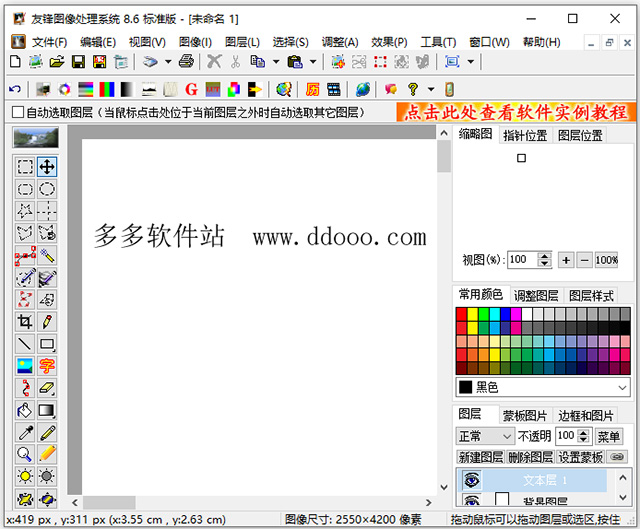This screenshot has width=640, height=529.
Task: Open the 效果(P) menu
Action: coord(389,42)
